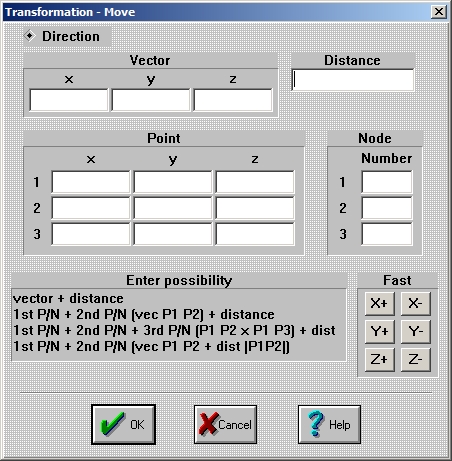Focus the Distance input field
Image resolution: width=452 pixels, height=461 pixels.
[353, 80]
